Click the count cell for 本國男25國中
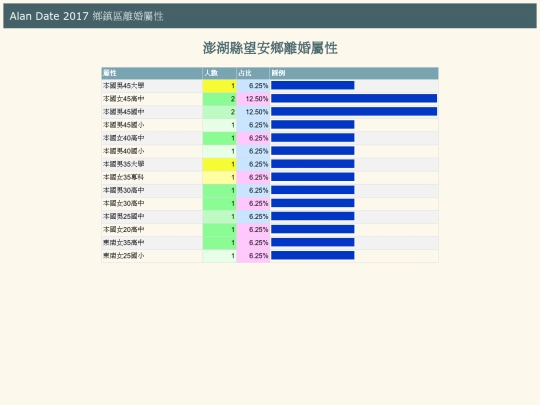Viewport: 540px width, 405px height. 219,217
